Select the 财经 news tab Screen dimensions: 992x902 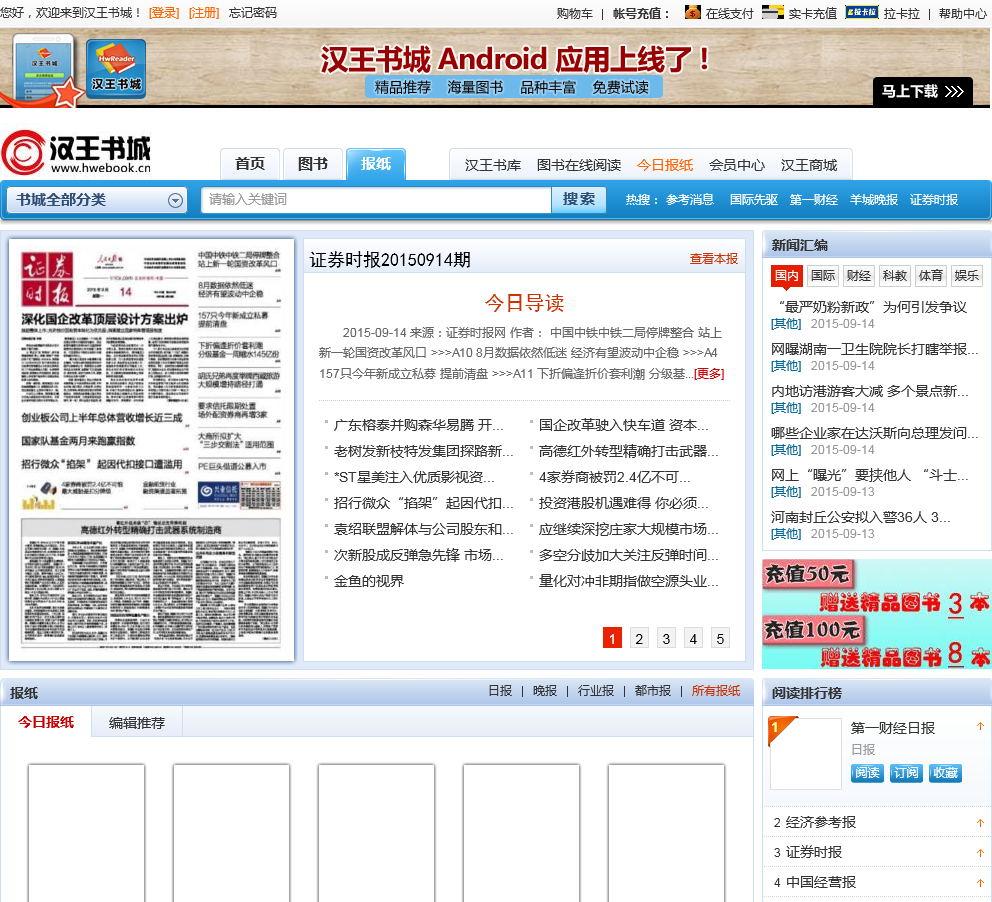(x=859, y=275)
